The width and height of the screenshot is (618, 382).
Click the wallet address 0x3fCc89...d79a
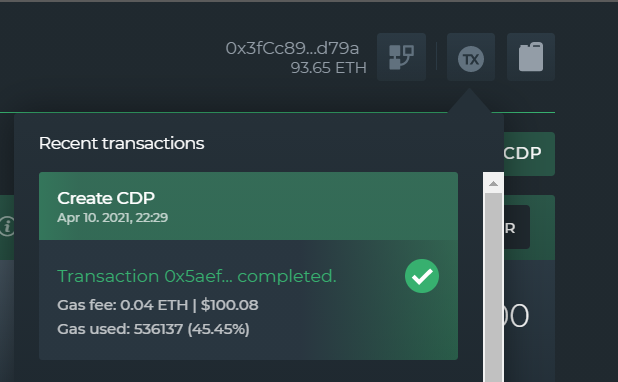pos(292,48)
